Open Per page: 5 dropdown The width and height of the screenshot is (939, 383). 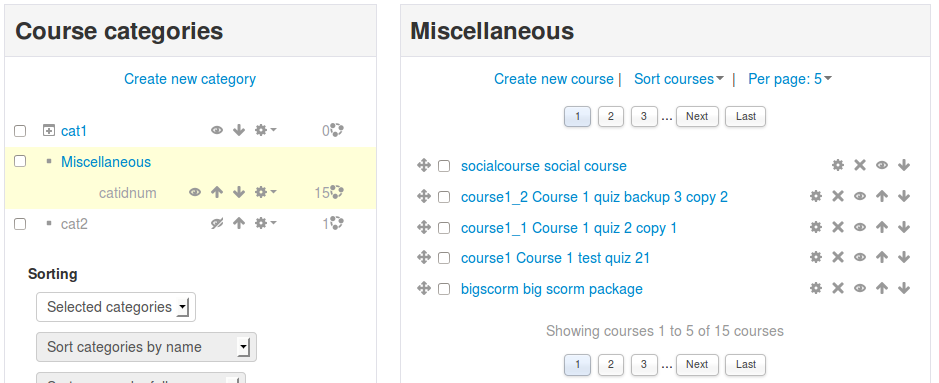(x=789, y=79)
